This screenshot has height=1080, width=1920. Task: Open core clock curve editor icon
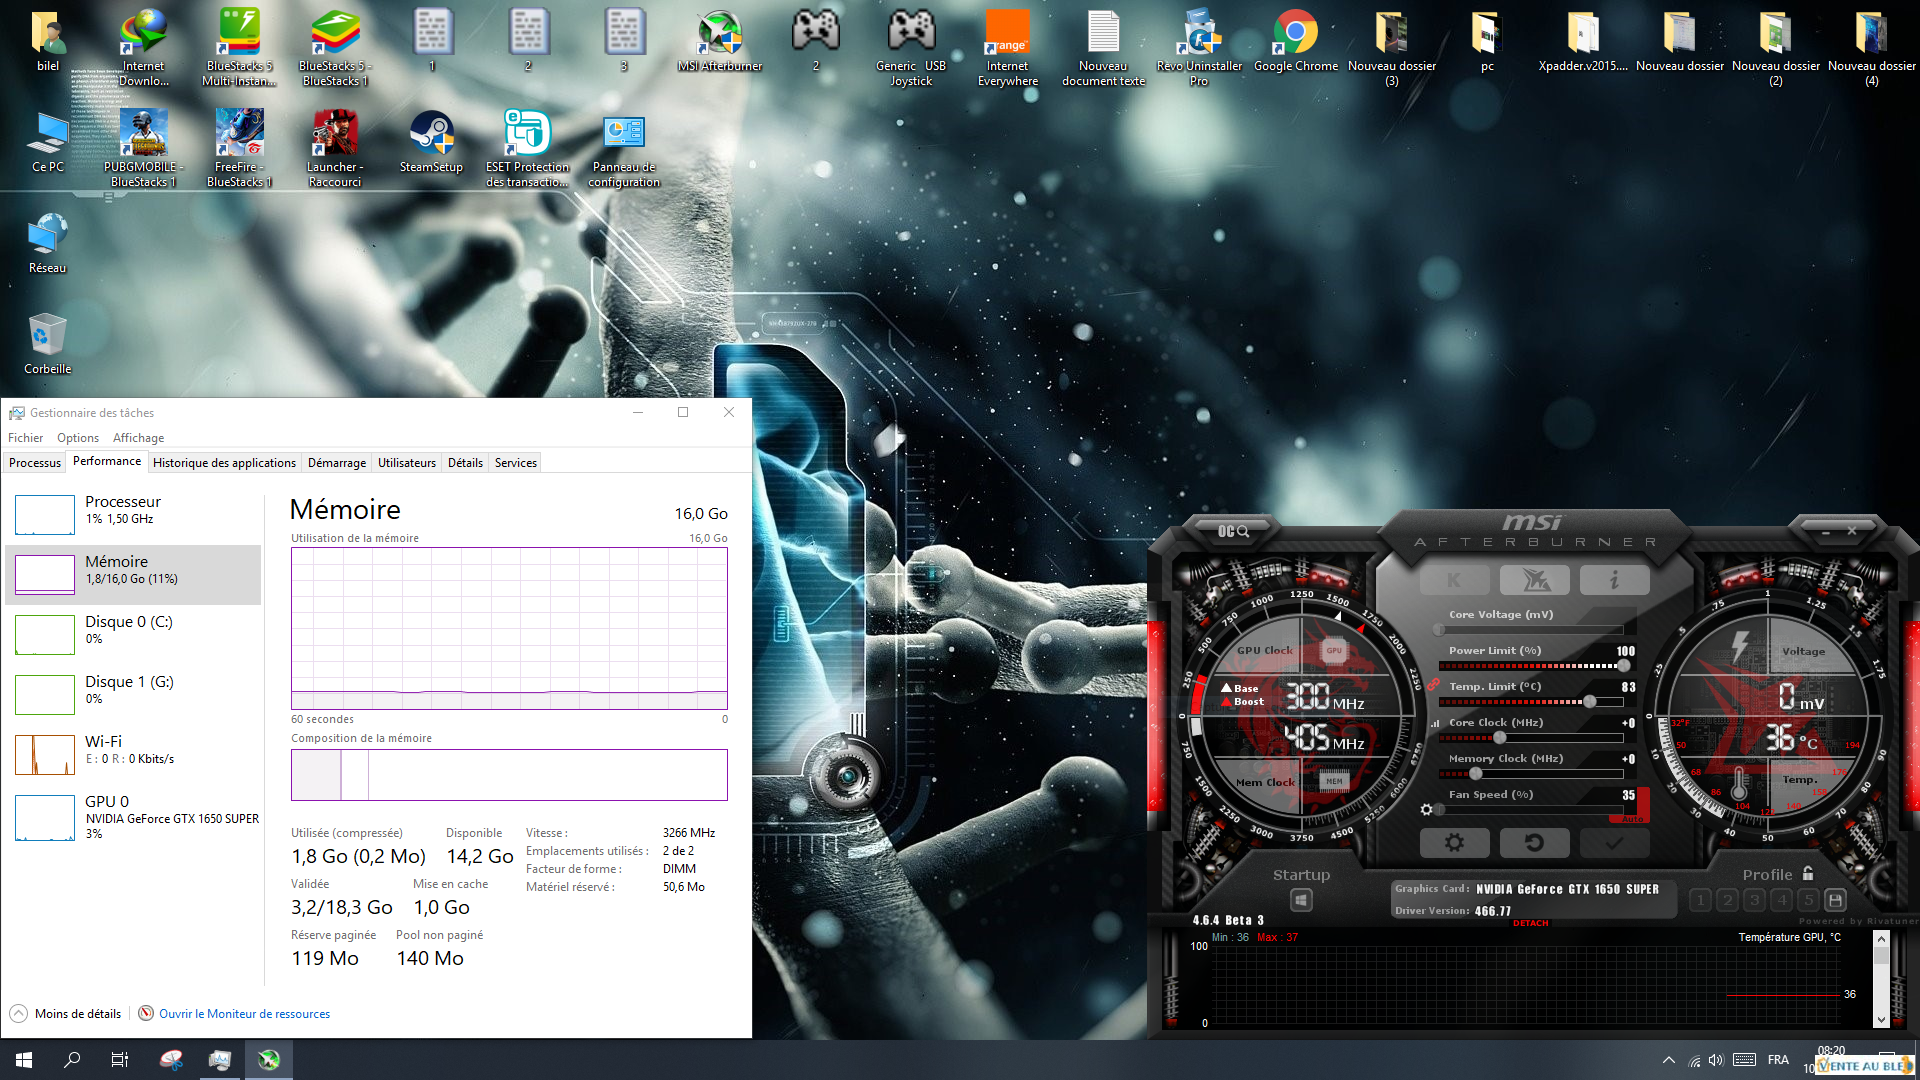[x=1435, y=723]
